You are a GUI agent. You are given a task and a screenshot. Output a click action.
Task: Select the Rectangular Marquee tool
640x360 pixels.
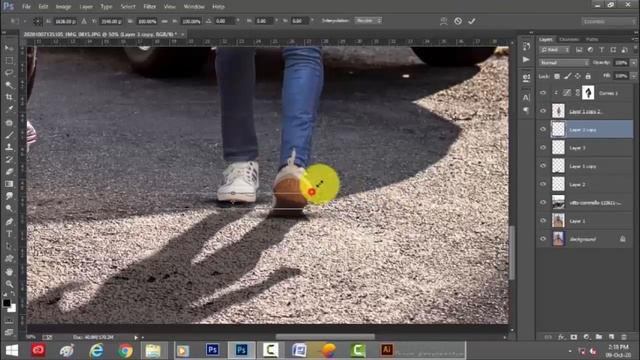pyautogui.click(x=9, y=60)
